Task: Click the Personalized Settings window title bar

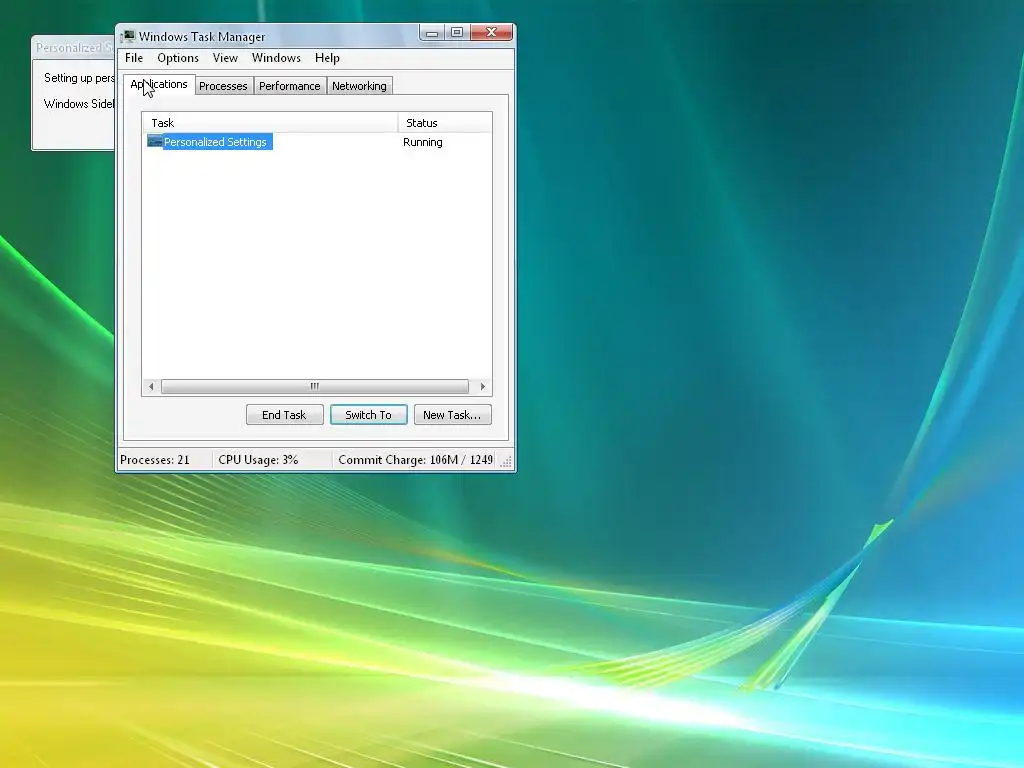Action: click(x=73, y=48)
